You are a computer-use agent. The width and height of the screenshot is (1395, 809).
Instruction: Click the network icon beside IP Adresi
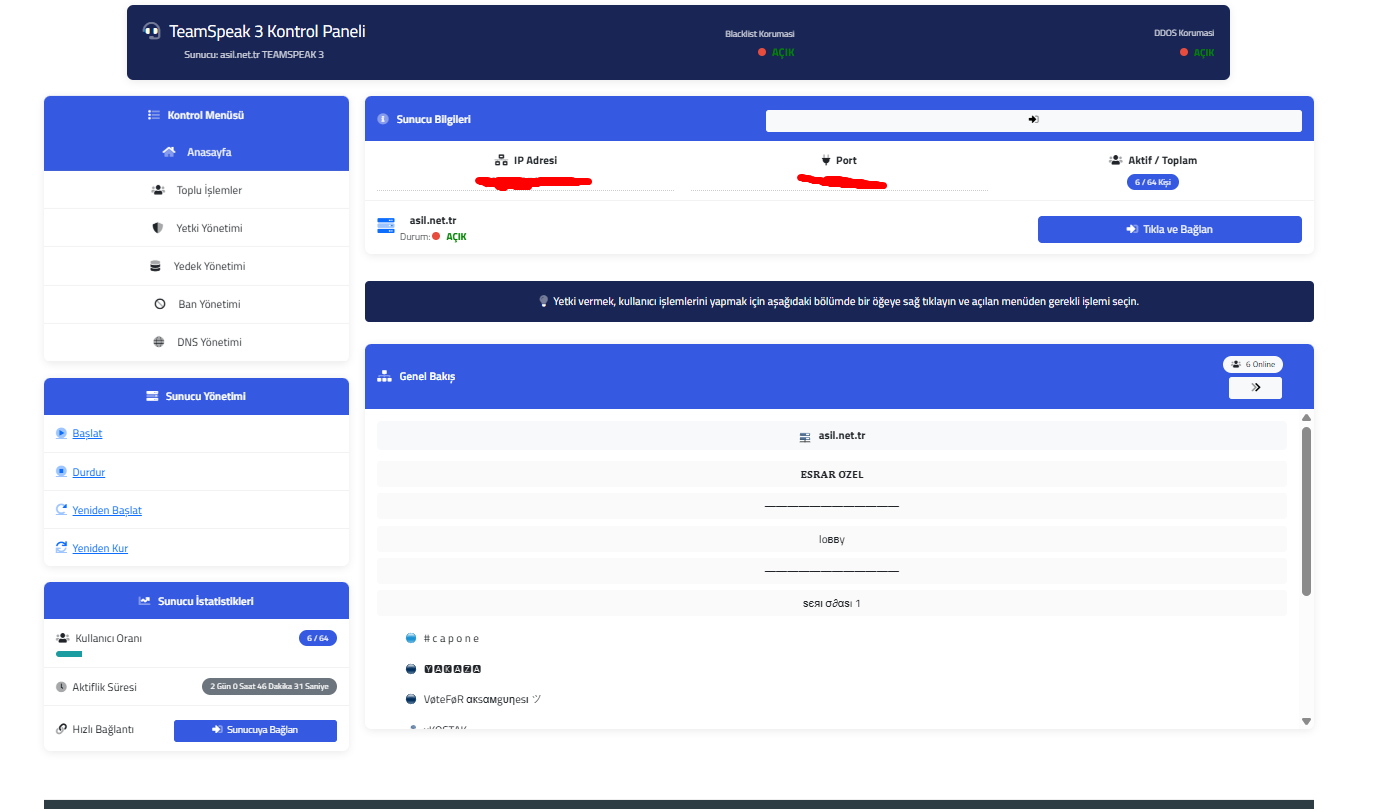pyautogui.click(x=502, y=160)
